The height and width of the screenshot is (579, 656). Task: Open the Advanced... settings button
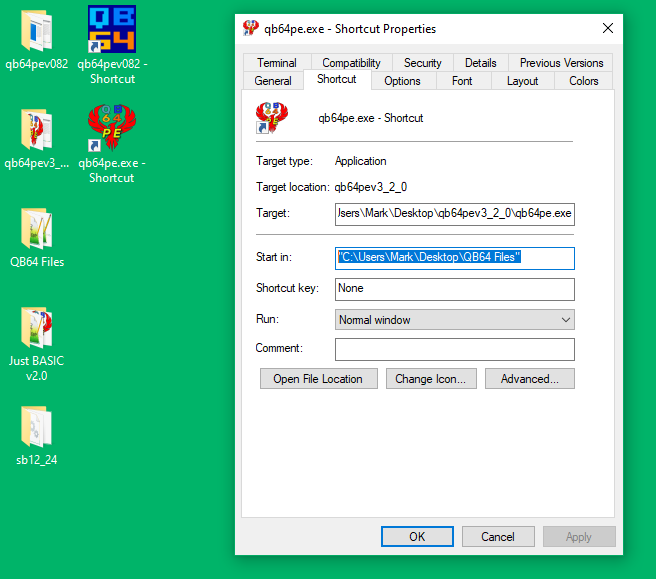click(x=530, y=379)
